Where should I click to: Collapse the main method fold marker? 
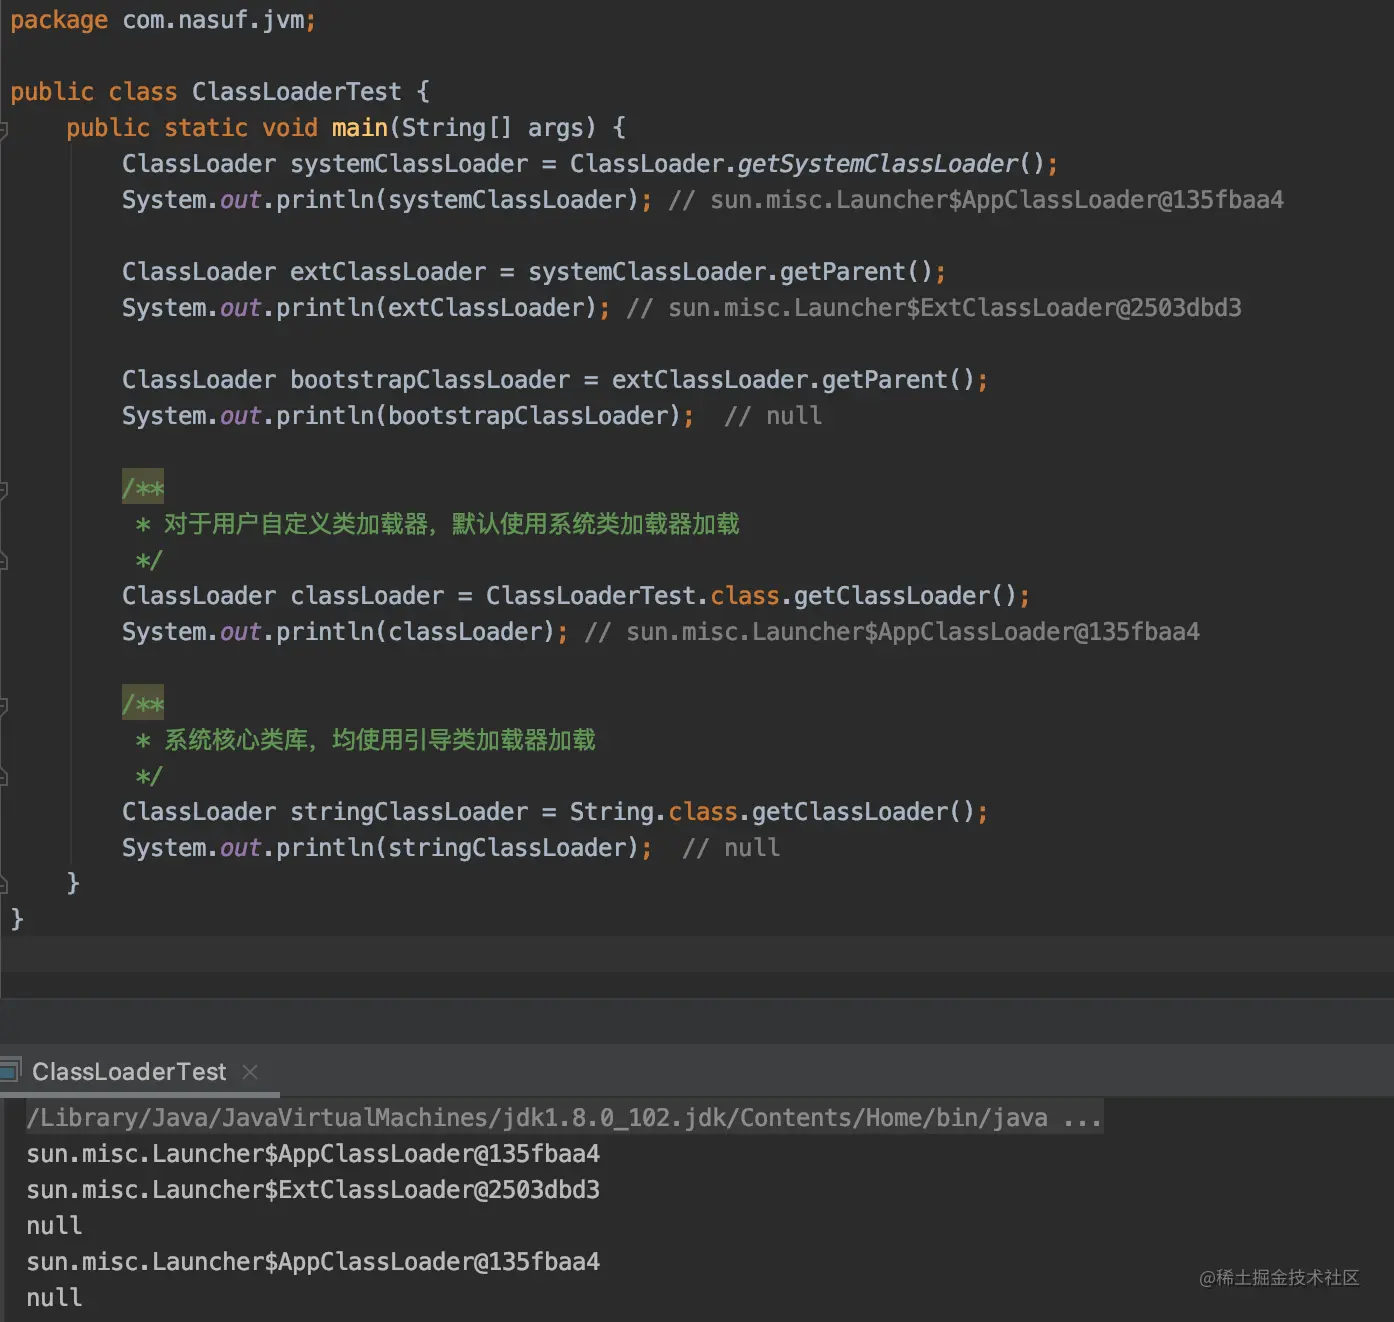click(4, 129)
